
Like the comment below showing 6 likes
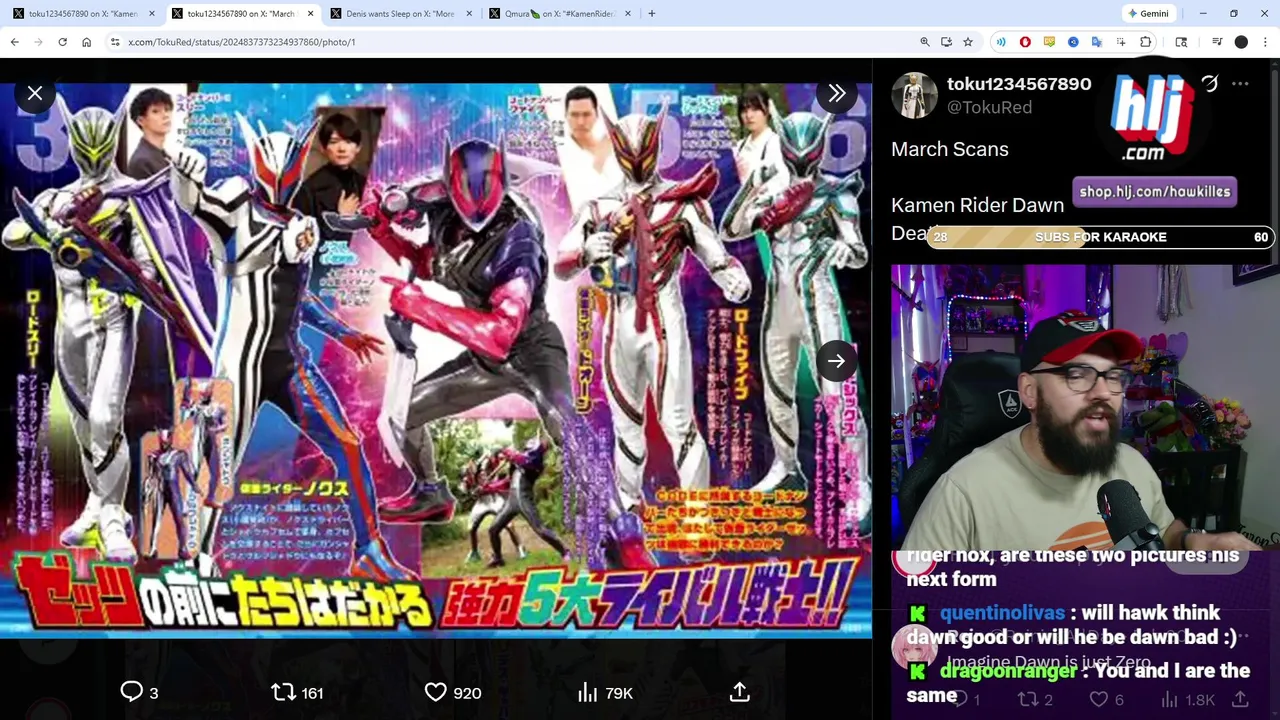click(x=1107, y=700)
